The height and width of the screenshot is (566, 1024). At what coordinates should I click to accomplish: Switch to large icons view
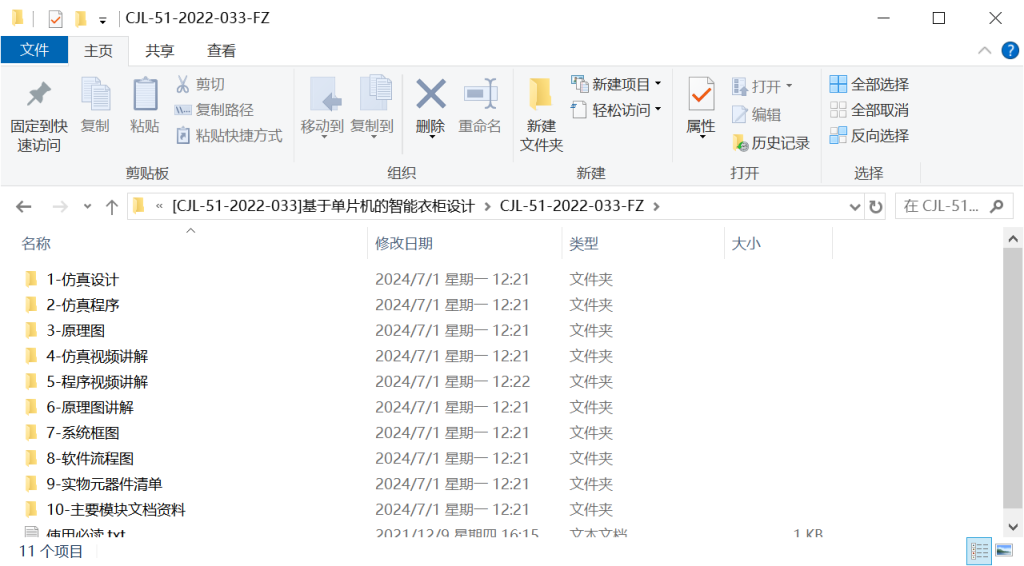pyautogui.click(x=1004, y=551)
